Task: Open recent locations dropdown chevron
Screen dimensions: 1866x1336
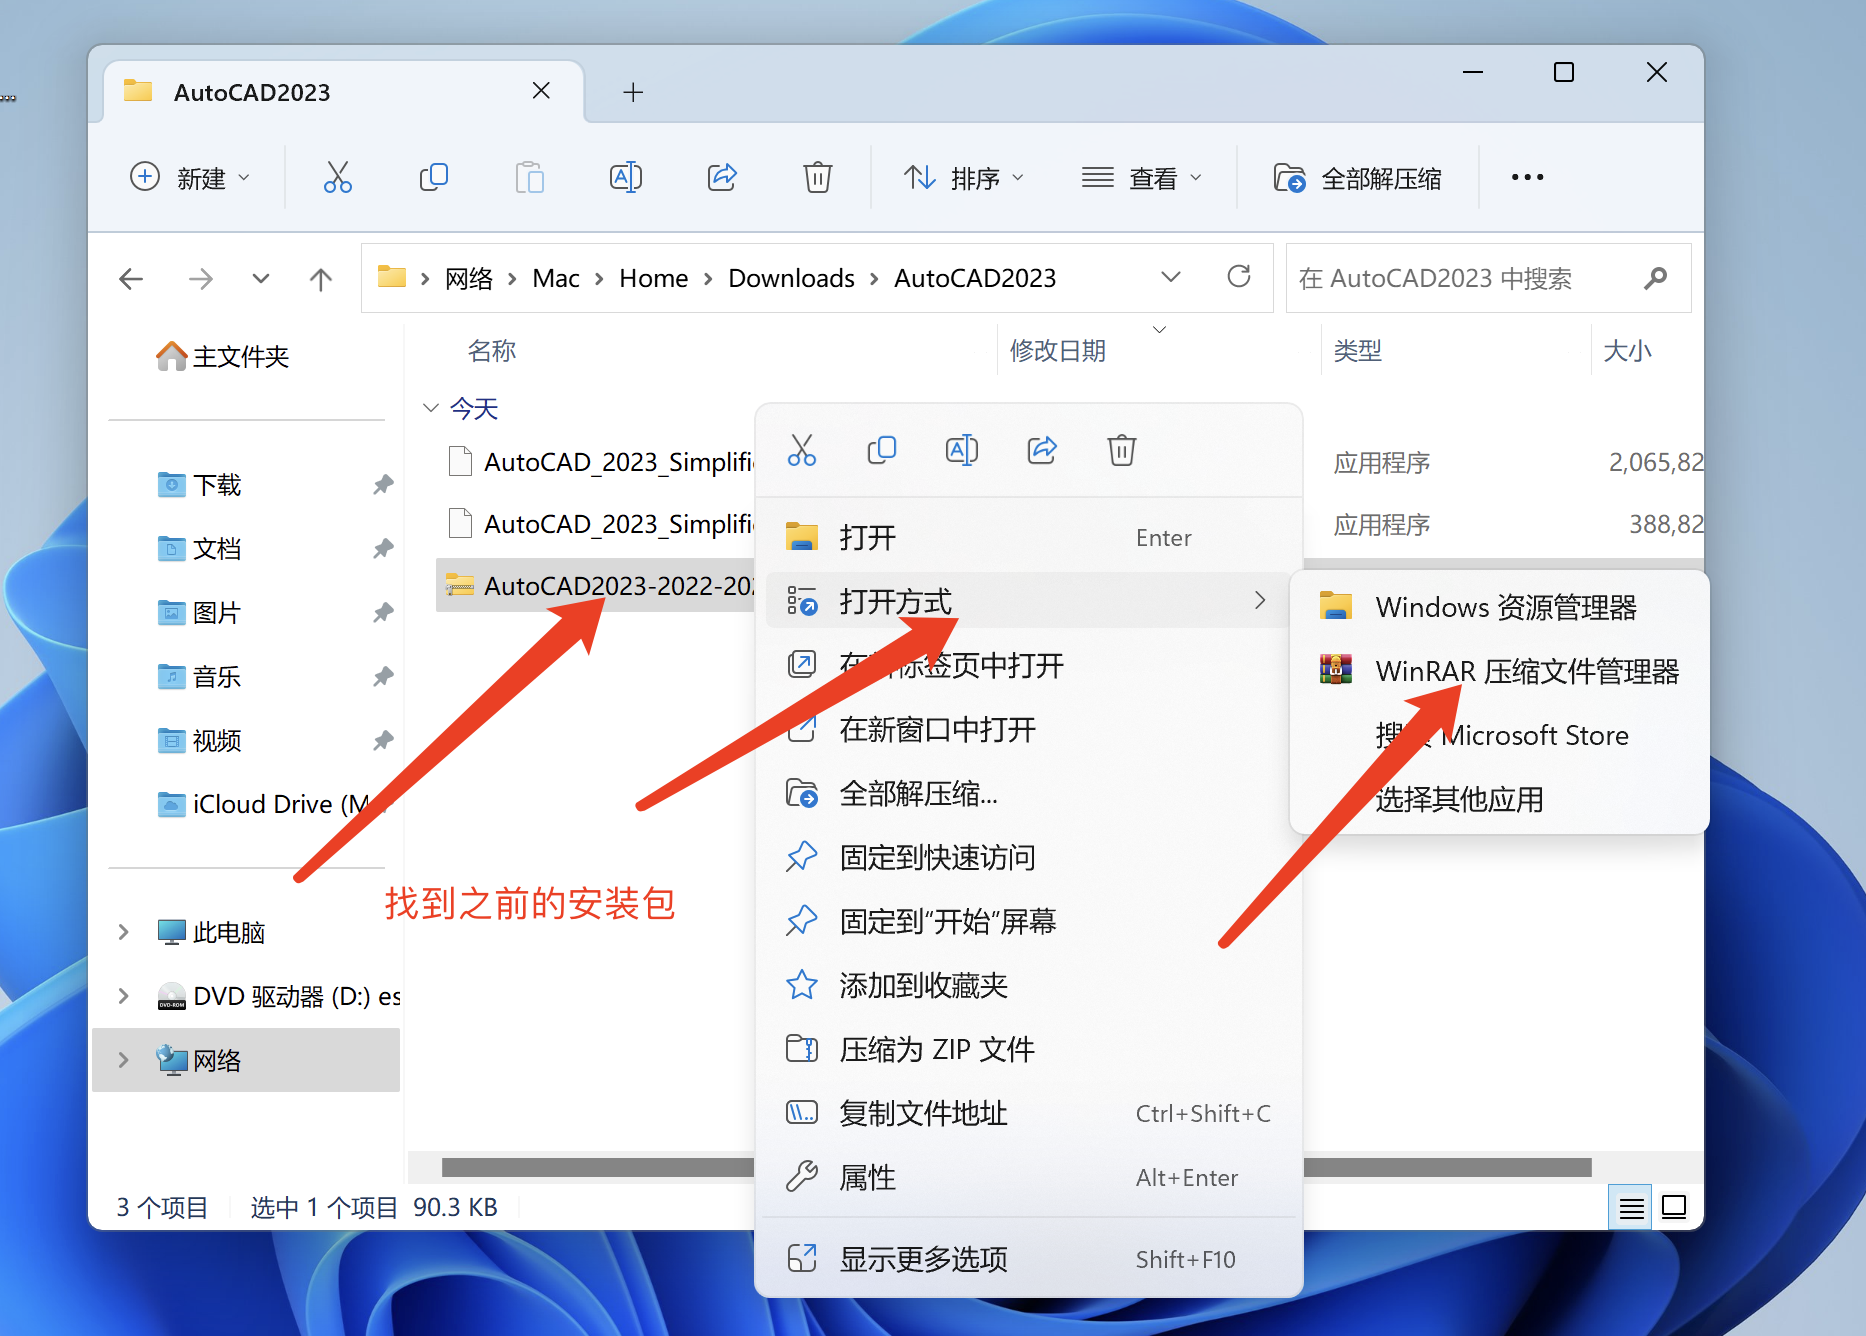Action: (261, 279)
